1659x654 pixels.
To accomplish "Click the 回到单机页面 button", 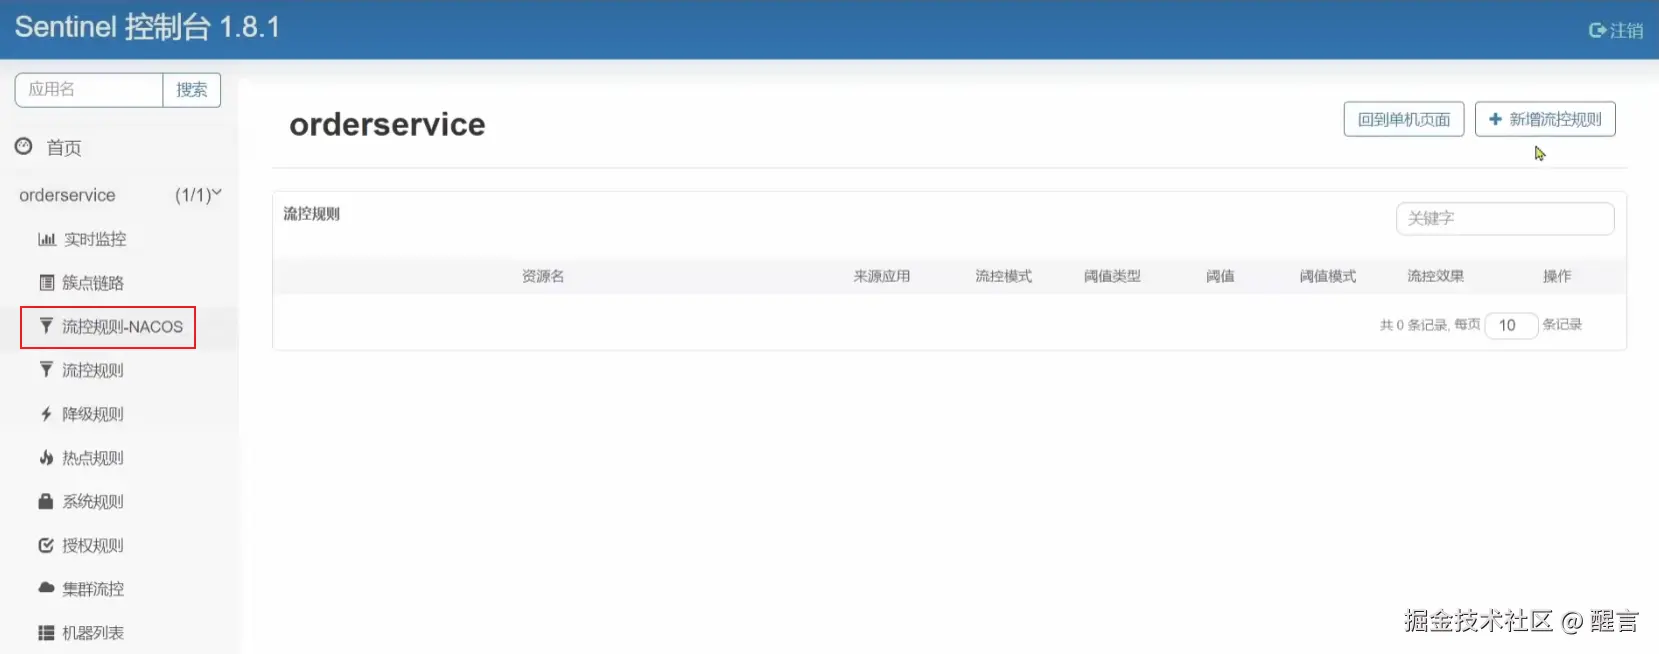I will tap(1404, 119).
